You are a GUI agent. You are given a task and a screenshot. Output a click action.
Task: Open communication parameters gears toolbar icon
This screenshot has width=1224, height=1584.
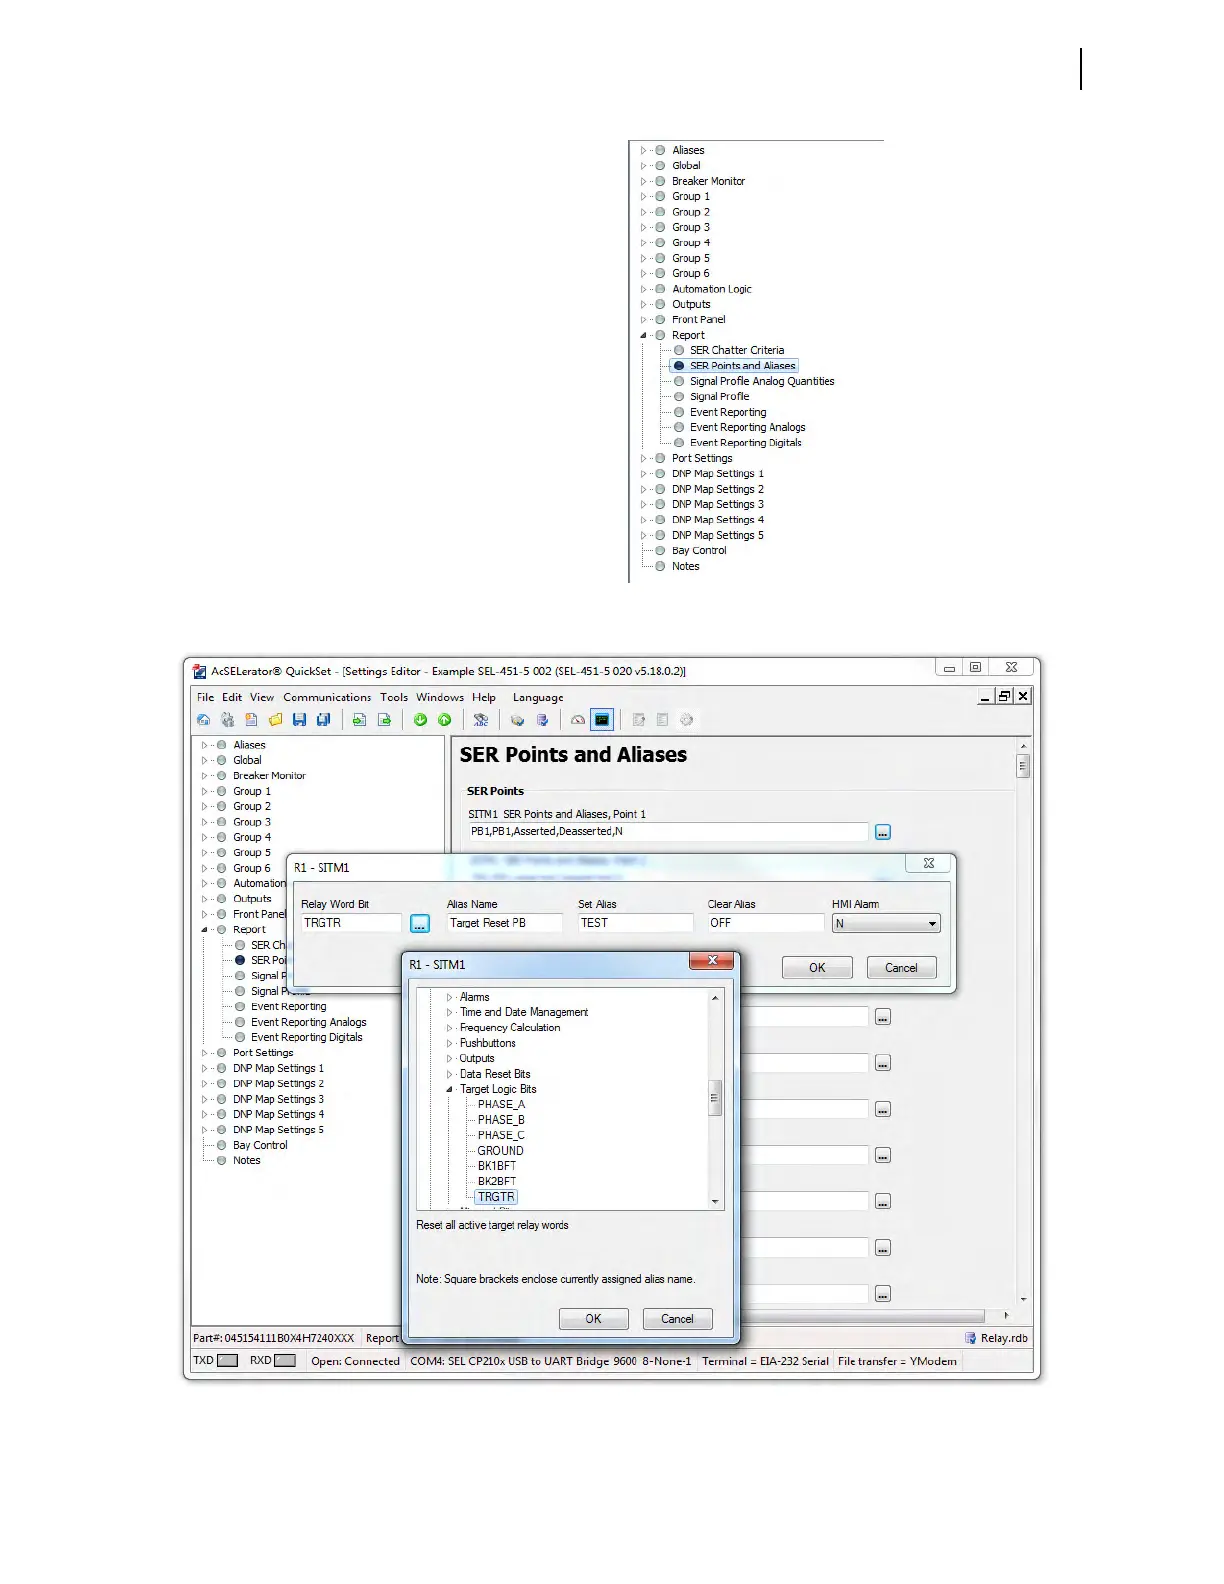228,720
